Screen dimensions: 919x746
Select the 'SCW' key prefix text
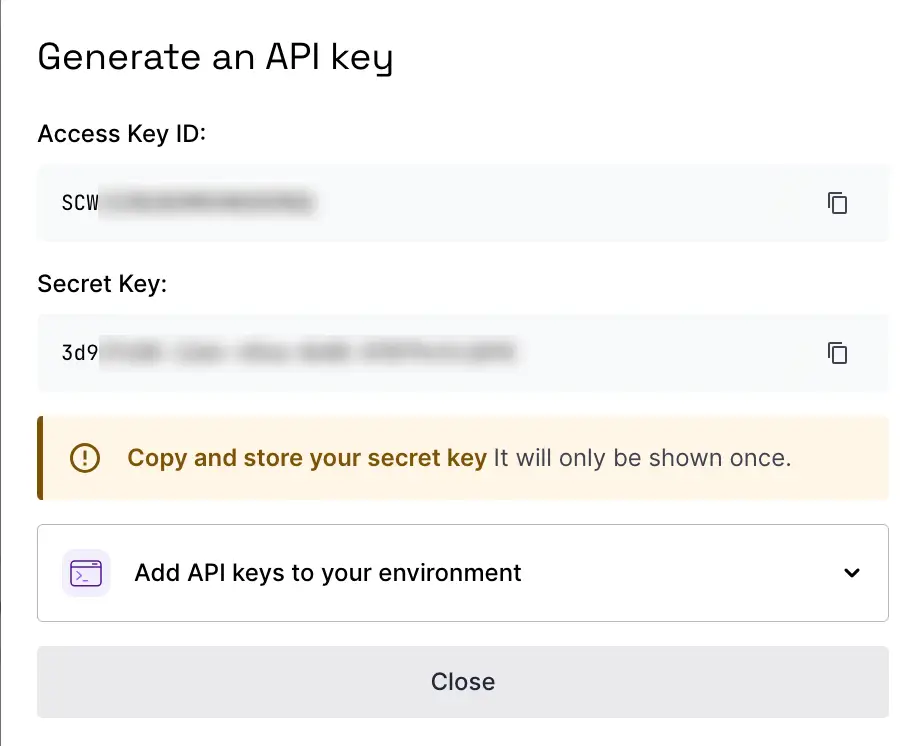point(80,203)
